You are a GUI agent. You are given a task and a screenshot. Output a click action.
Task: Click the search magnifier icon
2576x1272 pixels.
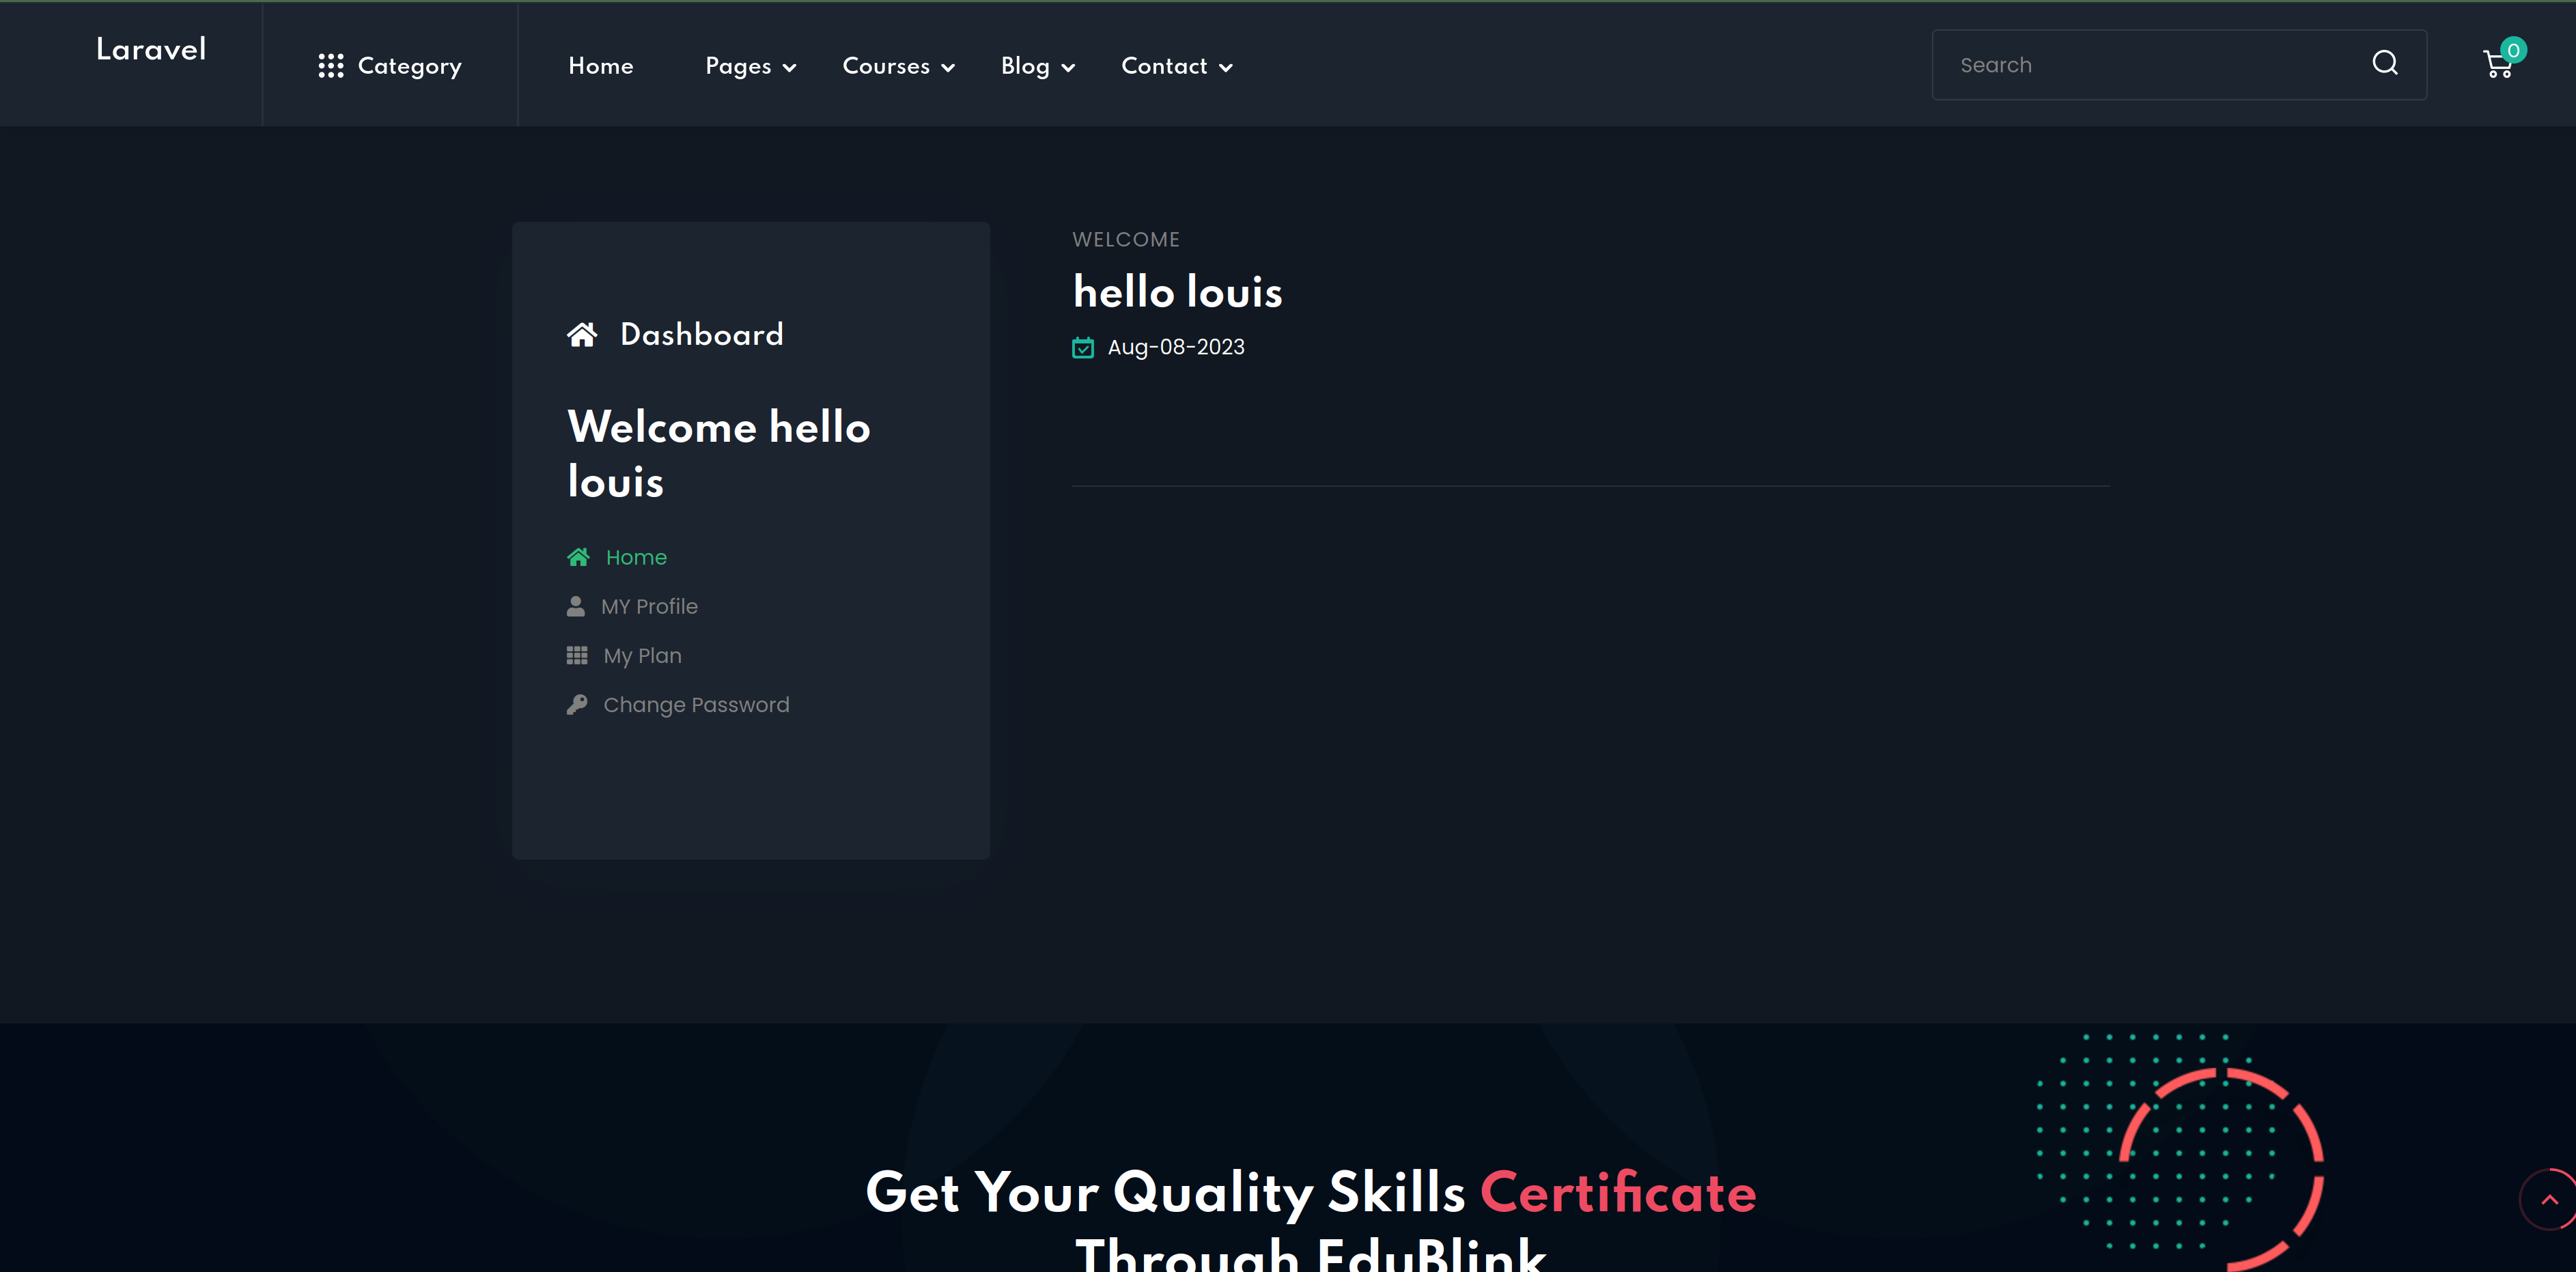(x=2385, y=63)
